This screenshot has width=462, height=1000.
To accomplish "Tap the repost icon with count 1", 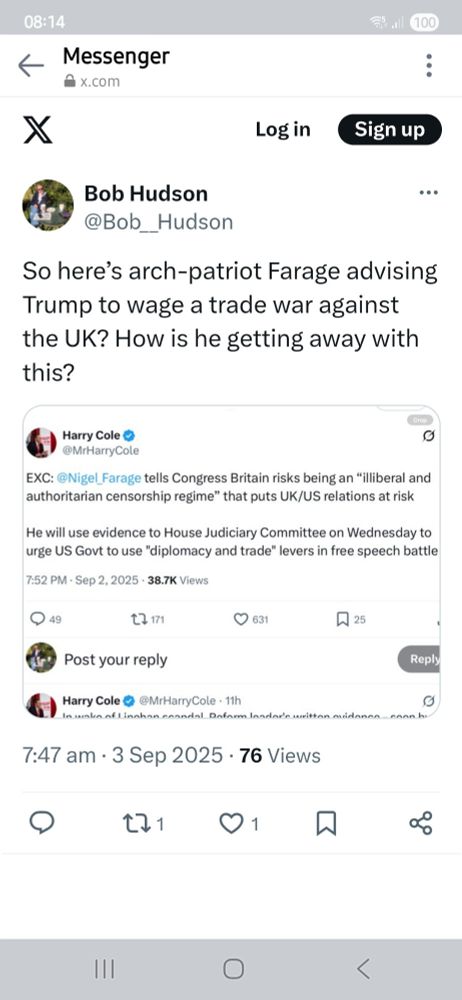I will 142,824.
